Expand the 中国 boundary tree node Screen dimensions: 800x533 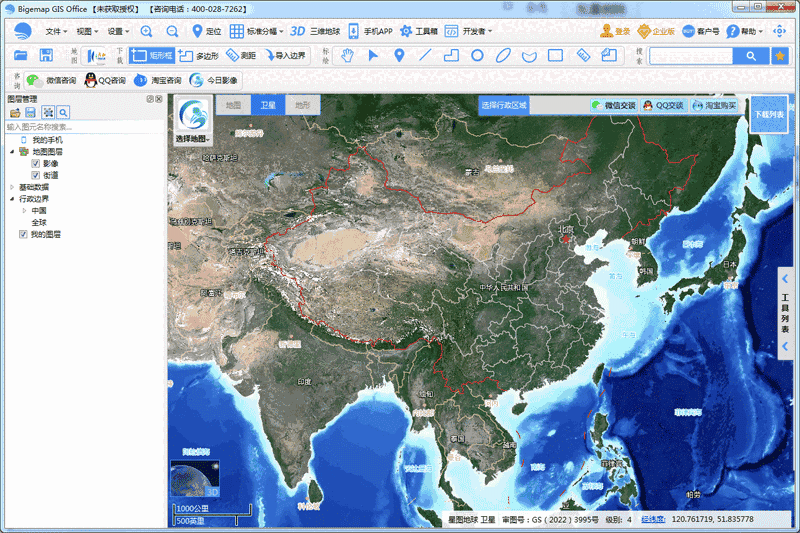(x=25, y=211)
